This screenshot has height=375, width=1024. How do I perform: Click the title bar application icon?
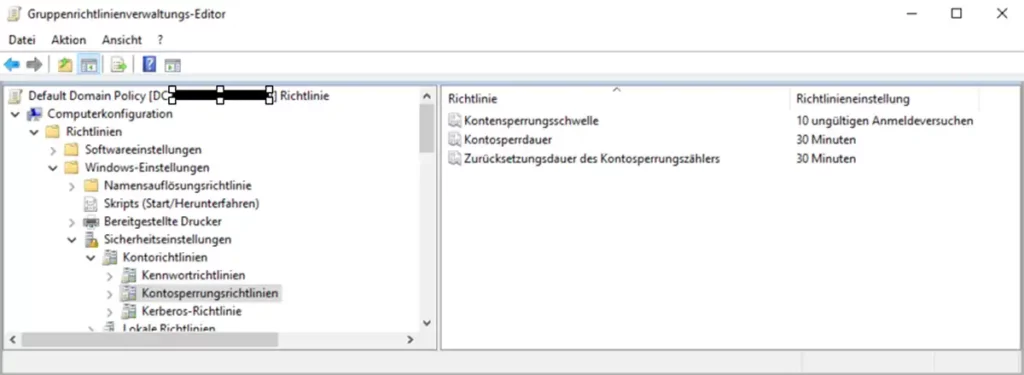[x=14, y=14]
